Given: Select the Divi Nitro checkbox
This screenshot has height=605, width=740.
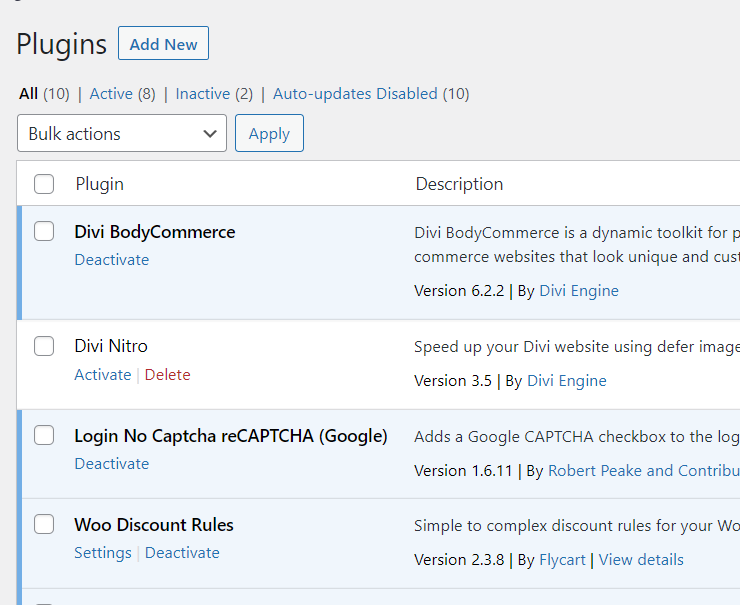Looking at the screenshot, I should [x=44, y=346].
